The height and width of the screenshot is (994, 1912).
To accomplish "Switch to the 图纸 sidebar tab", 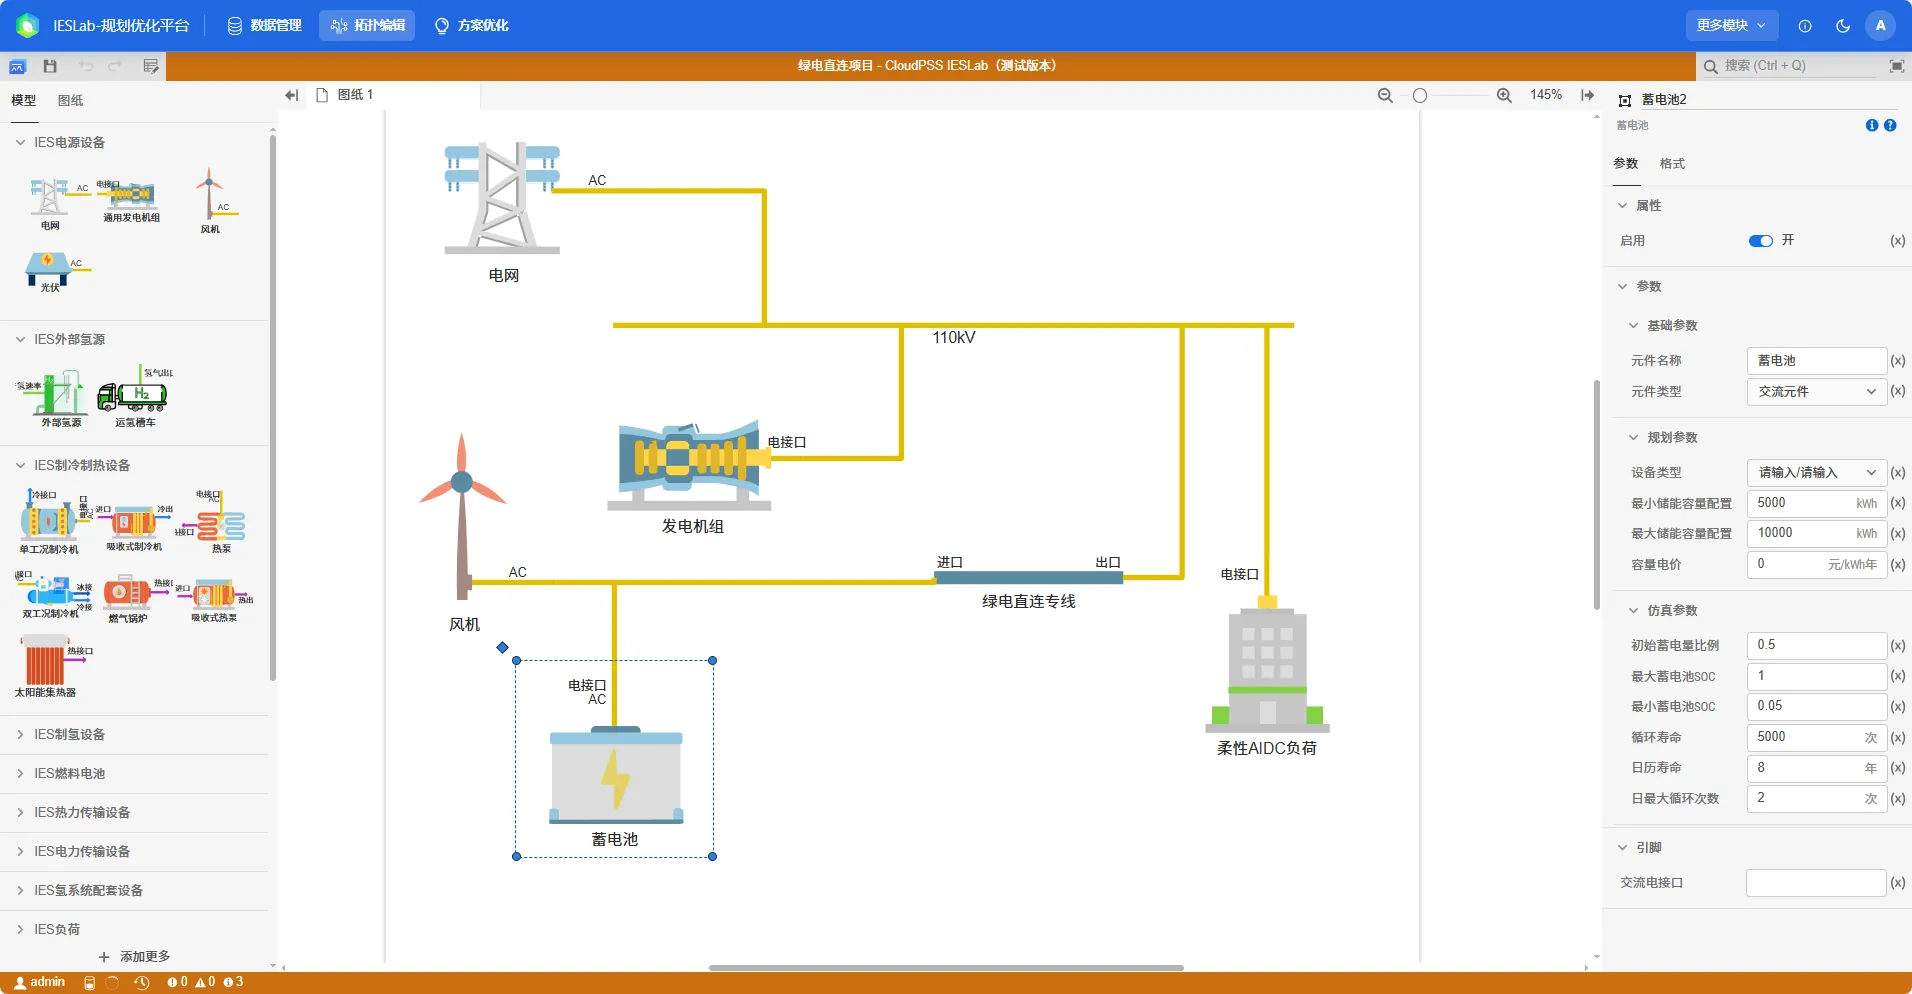I will (x=70, y=100).
